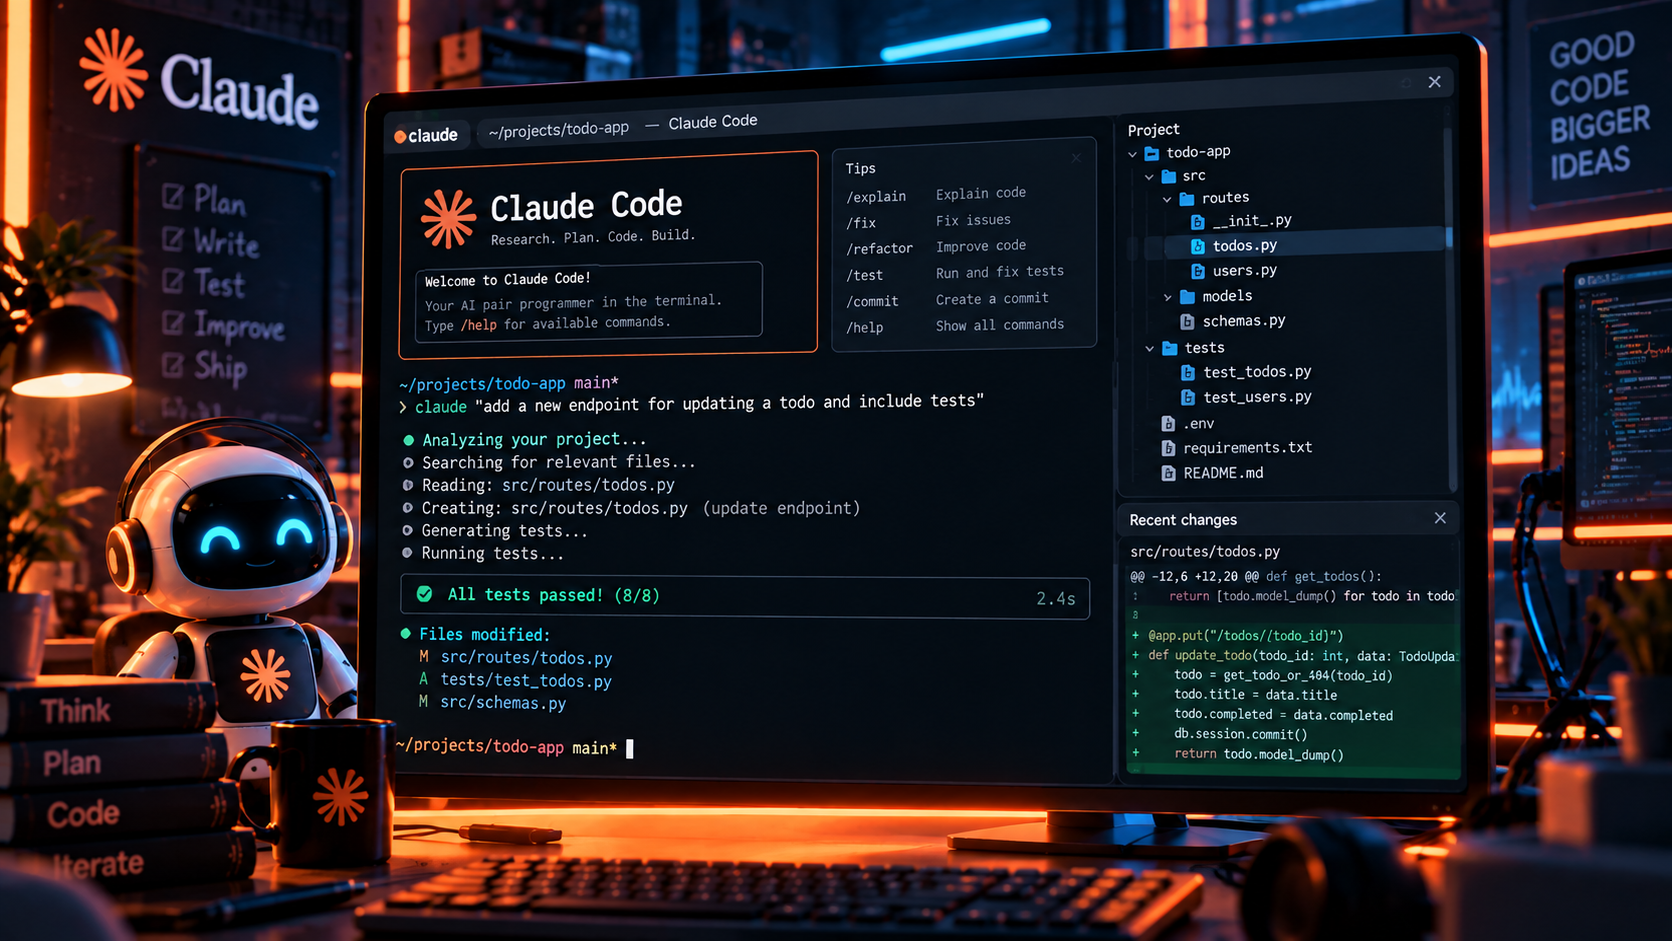Viewport: 1672px width, 941px height.
Task: Click the requirements.txt file icon
Action: 1168,448
